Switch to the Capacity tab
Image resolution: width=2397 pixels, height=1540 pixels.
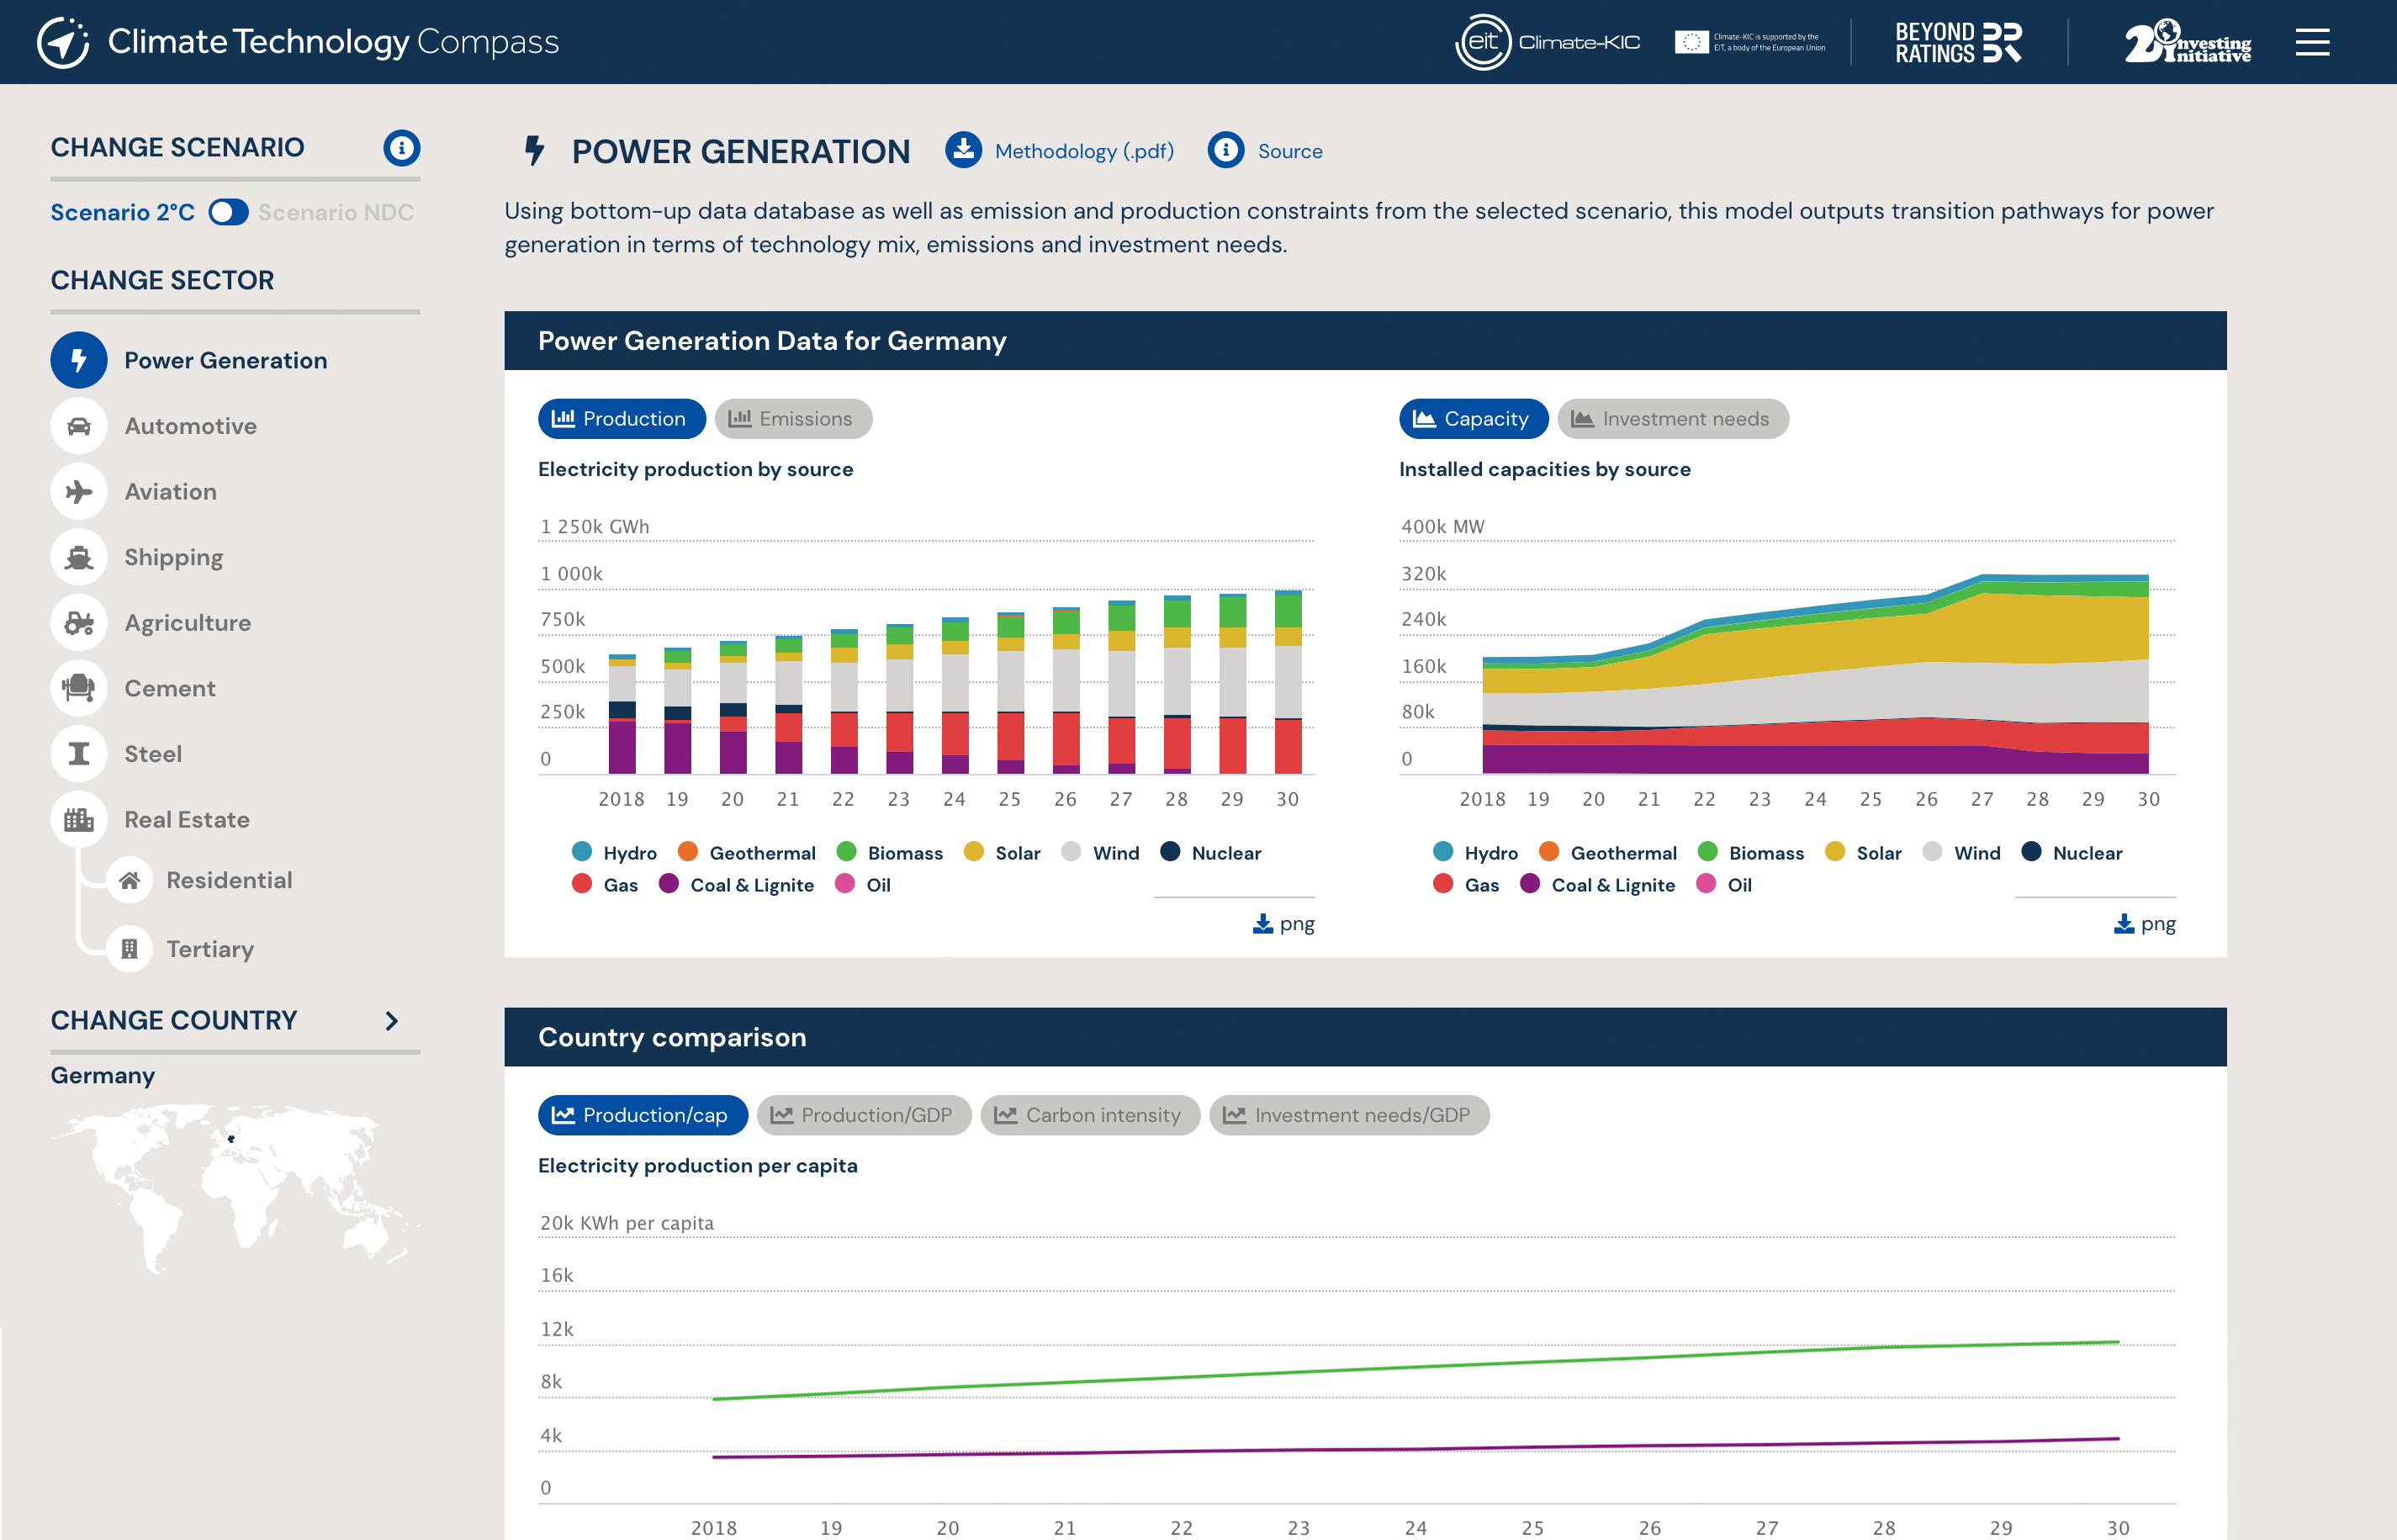(x=1473, y=419)
